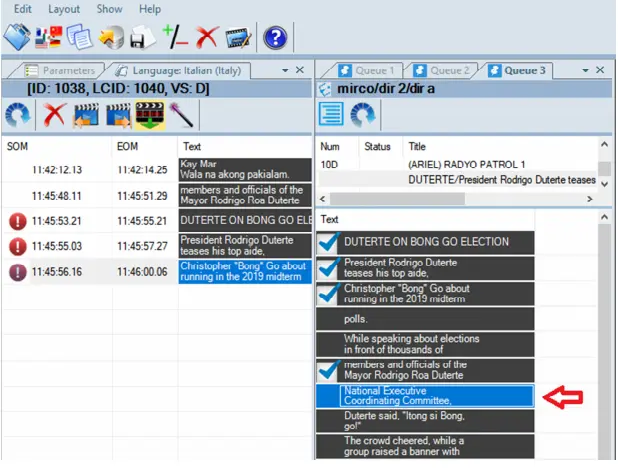Click the list view icon in Queue panel
Viewport: 618px width, 469px height.
(x=333, y=113)
